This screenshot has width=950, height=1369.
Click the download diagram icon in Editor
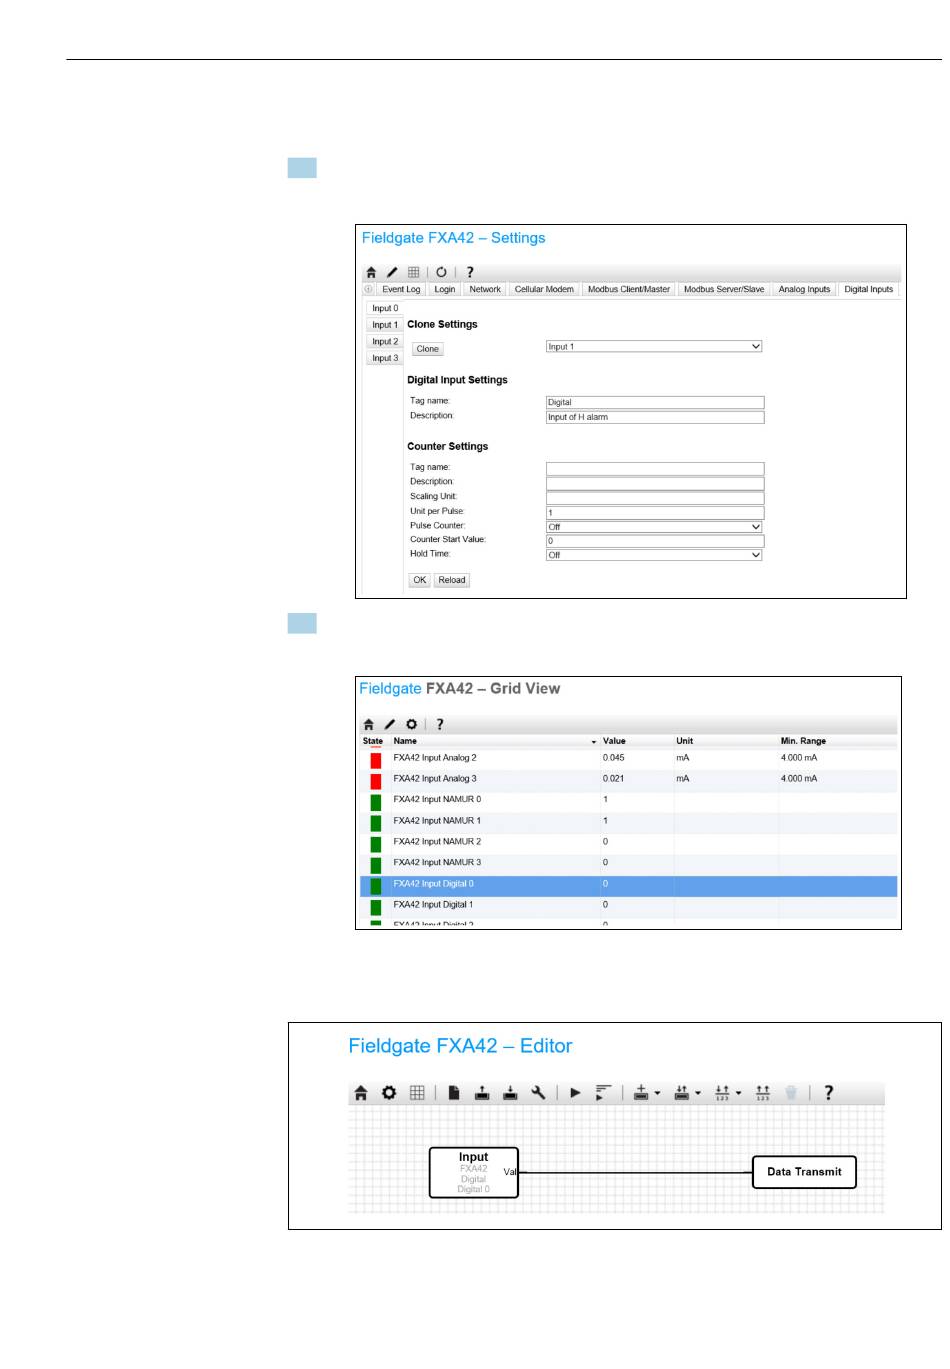510,1093
